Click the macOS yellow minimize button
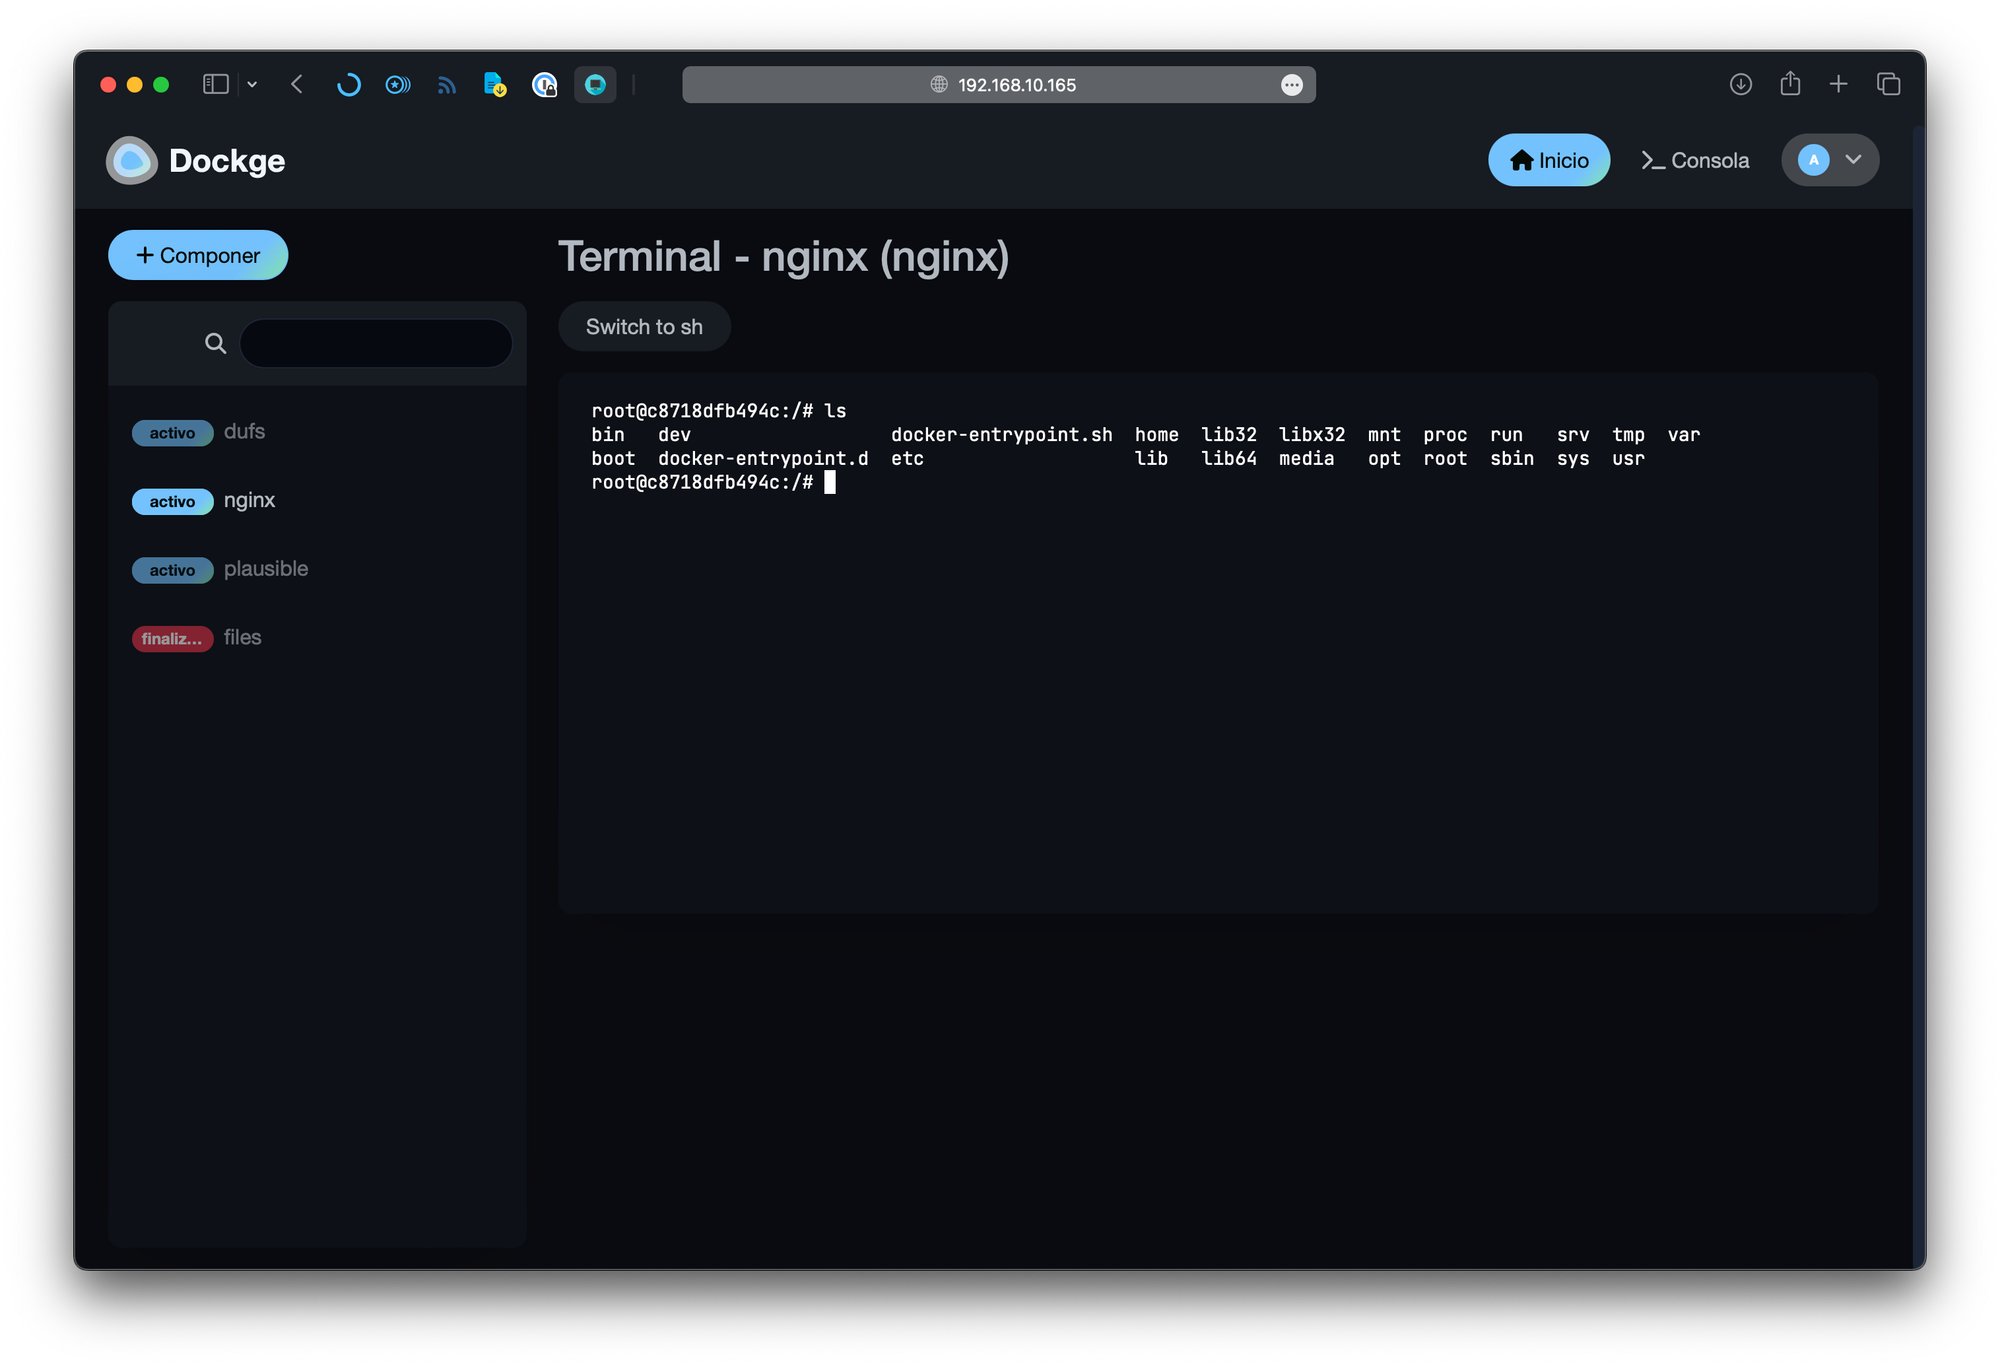Image resolution: width=2000 pixels, height=1368 pixels. pyautogui.click(x=135, y=85)
